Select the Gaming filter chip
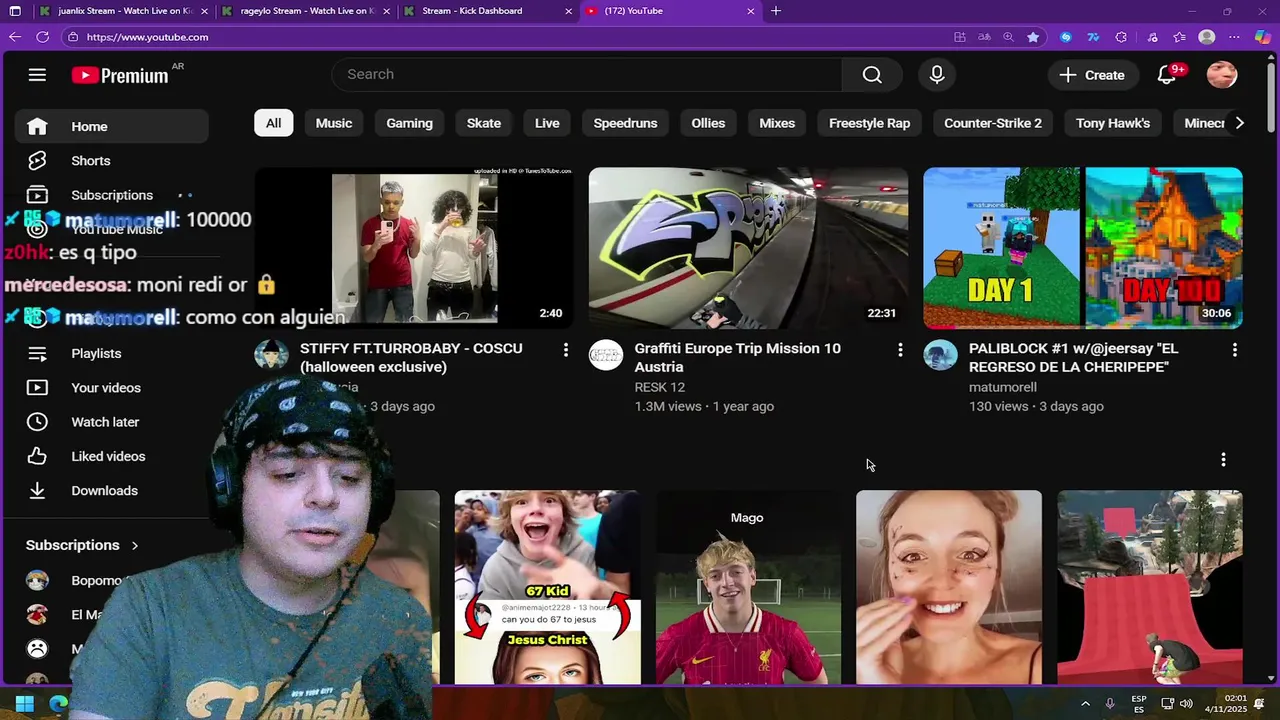1280x720 pixels. click(x=410, y=123)
